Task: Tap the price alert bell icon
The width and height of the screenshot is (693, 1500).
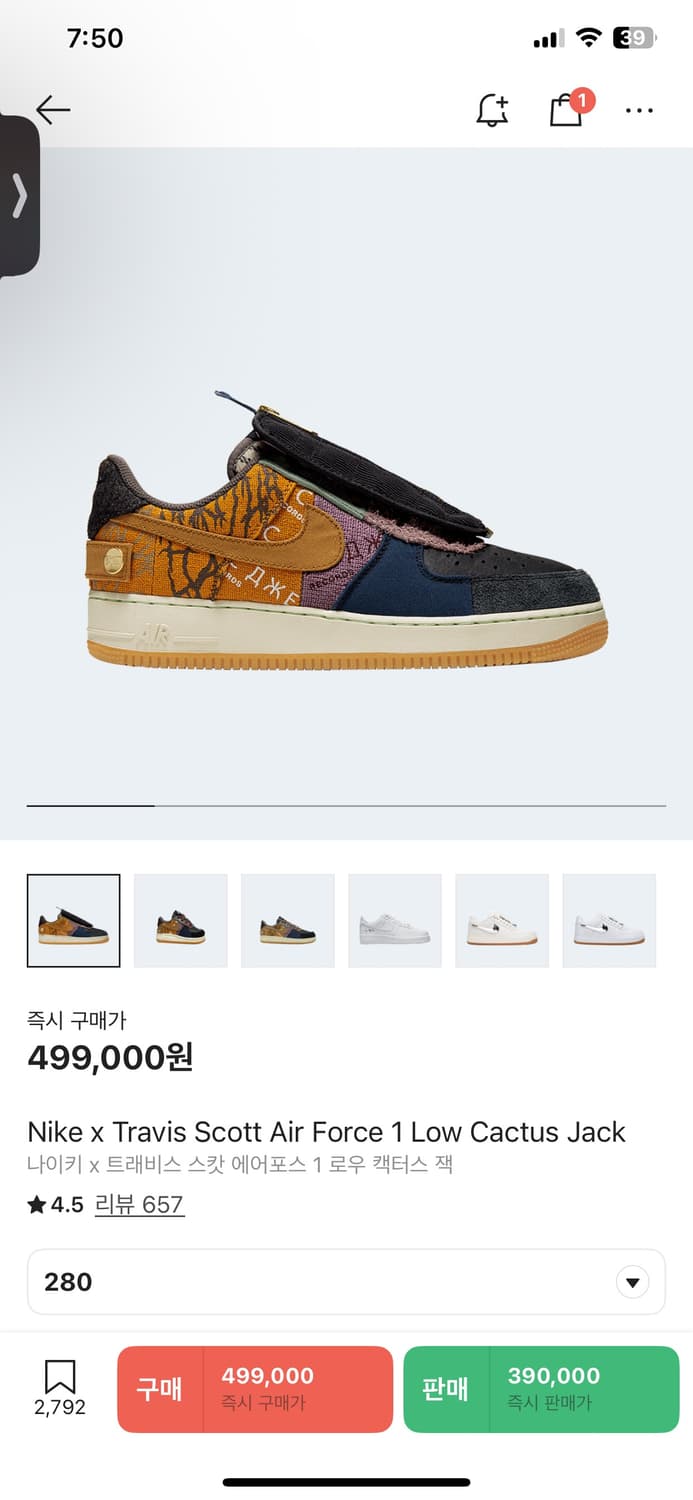Action: (x=492, y=110)
